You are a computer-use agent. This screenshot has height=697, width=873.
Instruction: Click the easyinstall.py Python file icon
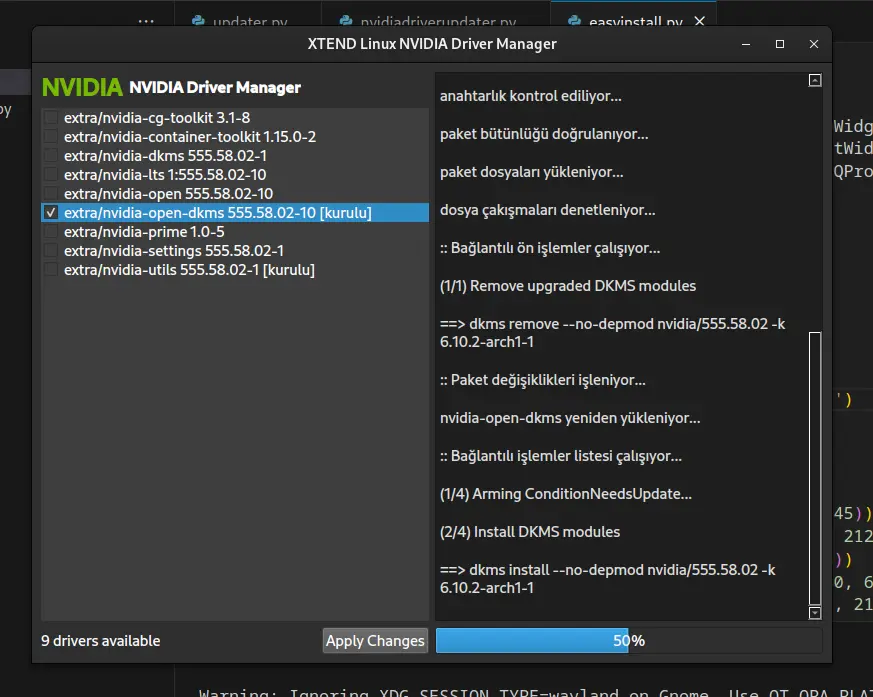coord(575,21)
